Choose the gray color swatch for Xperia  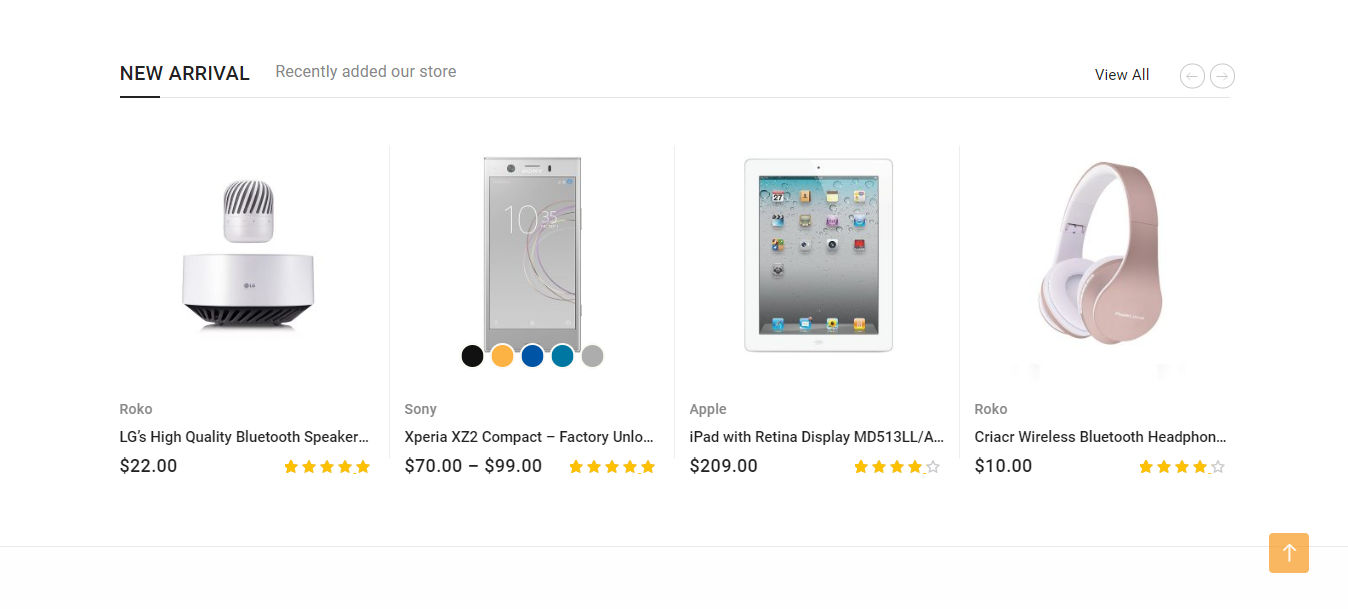point(593,356)
